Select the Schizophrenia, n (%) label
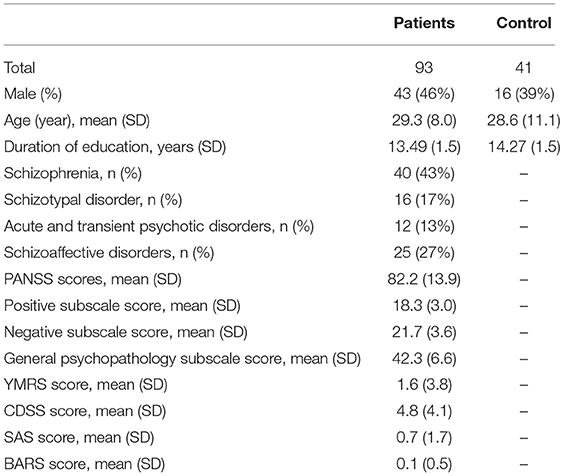Viewport: 564px width, 476px height. click(73, 173)
